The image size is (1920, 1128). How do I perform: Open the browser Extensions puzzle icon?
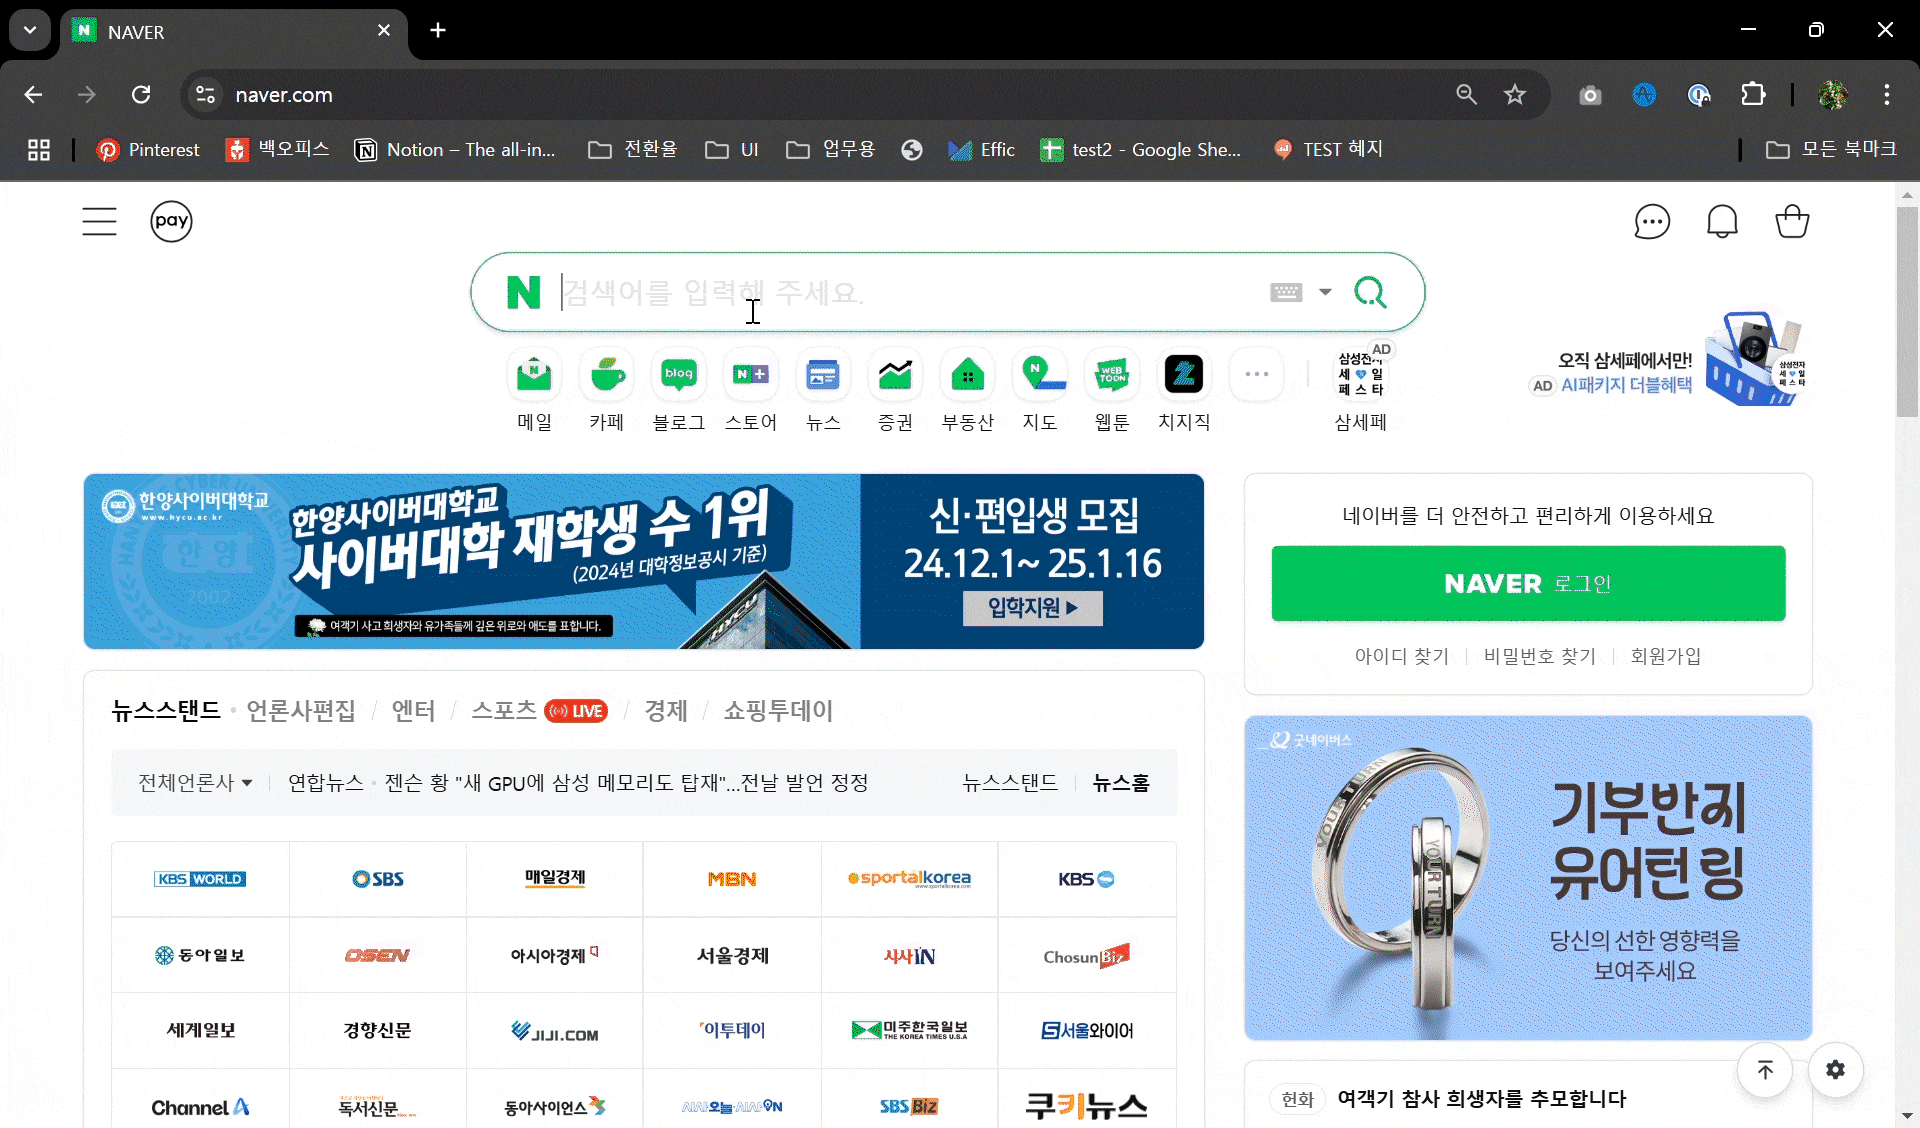tap(1753, 94)
